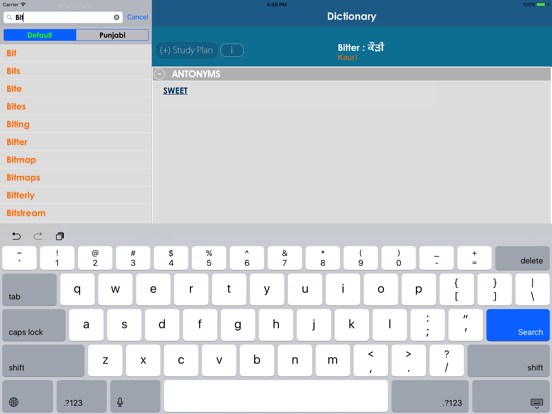Screen dimensions: 552x414
Task: Tap the tilde backtick key
Action: [19, 258]
